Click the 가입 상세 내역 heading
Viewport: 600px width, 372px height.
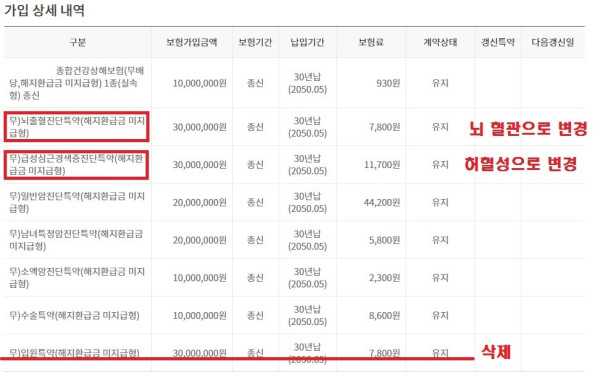click(44, 10)
